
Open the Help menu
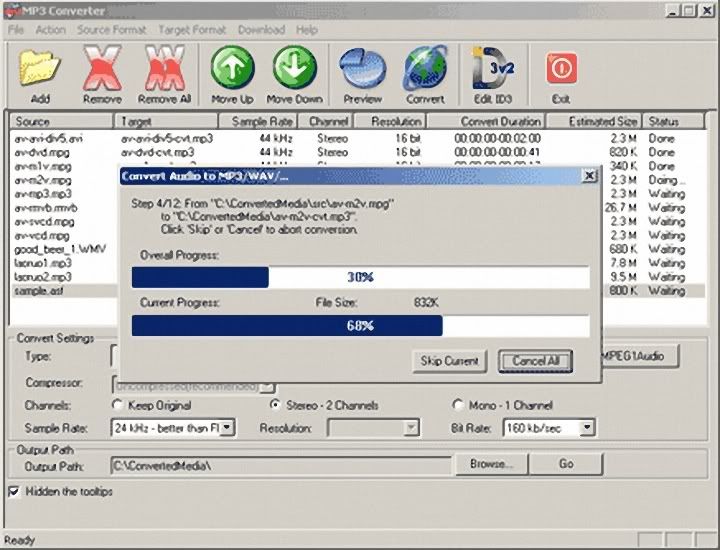(x=307, y=30)
